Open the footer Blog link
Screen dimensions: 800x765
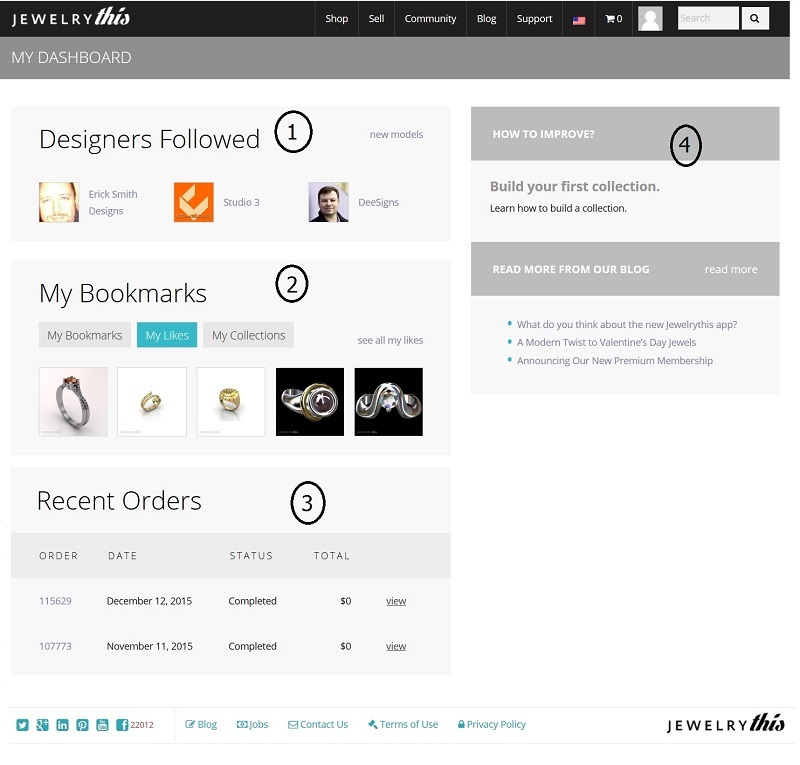tap(201, 725)
